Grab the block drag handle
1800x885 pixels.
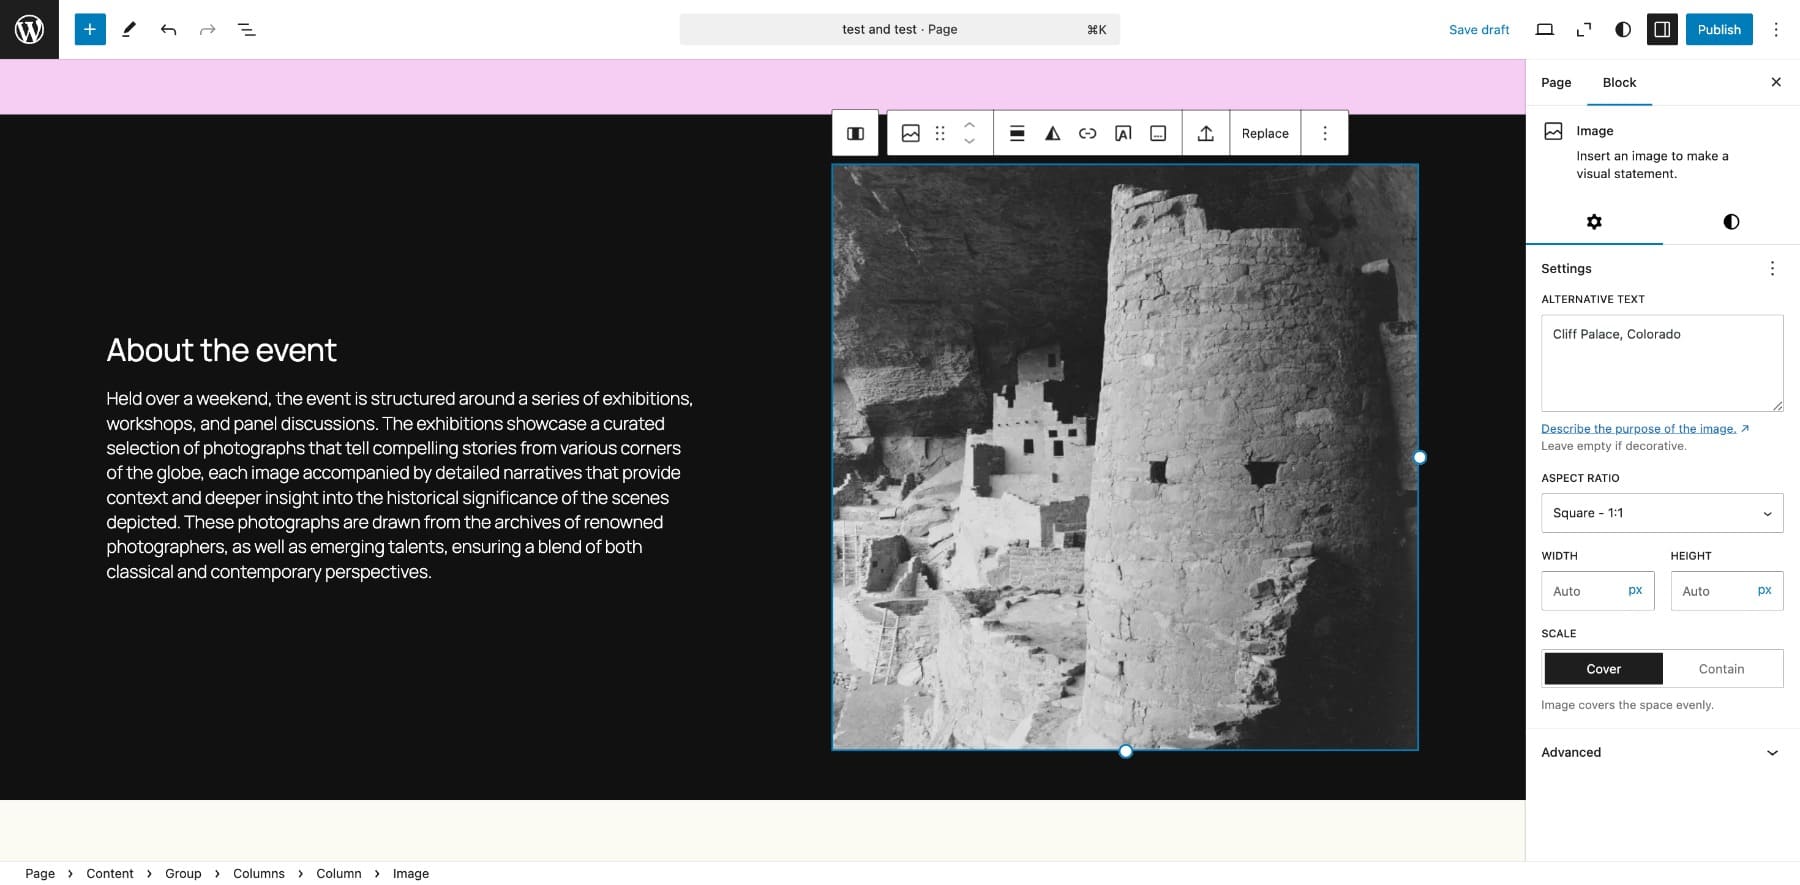pyautogui.click(x=940, y=133)
